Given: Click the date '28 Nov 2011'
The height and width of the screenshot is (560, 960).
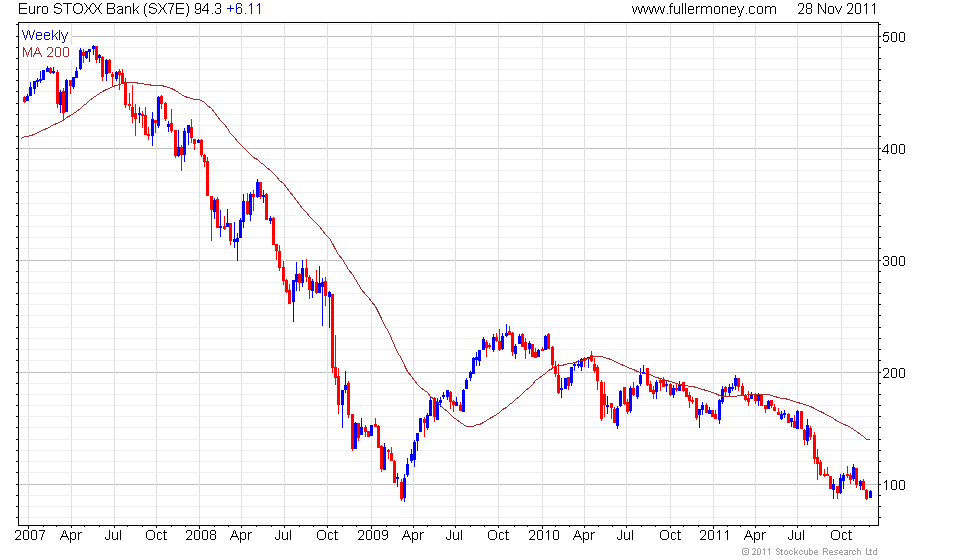Looking at the screenshot, I should pos(837,9).
